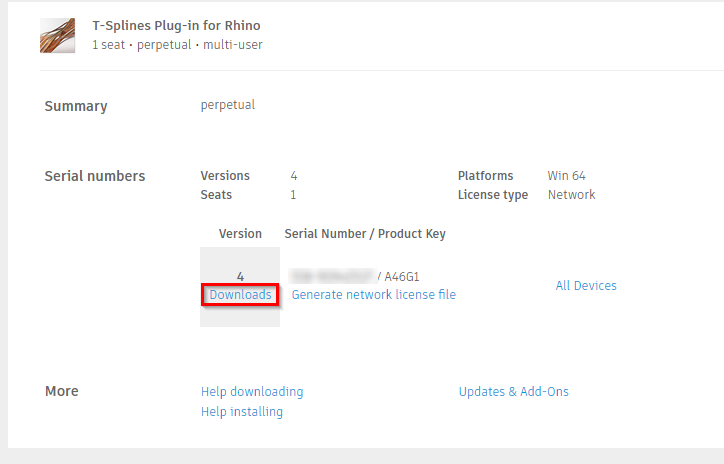Image resolution: width=724 pixels, height=464 pixels.
Task: Open the Updates & Add-Ons link
Action: [514, 392]
